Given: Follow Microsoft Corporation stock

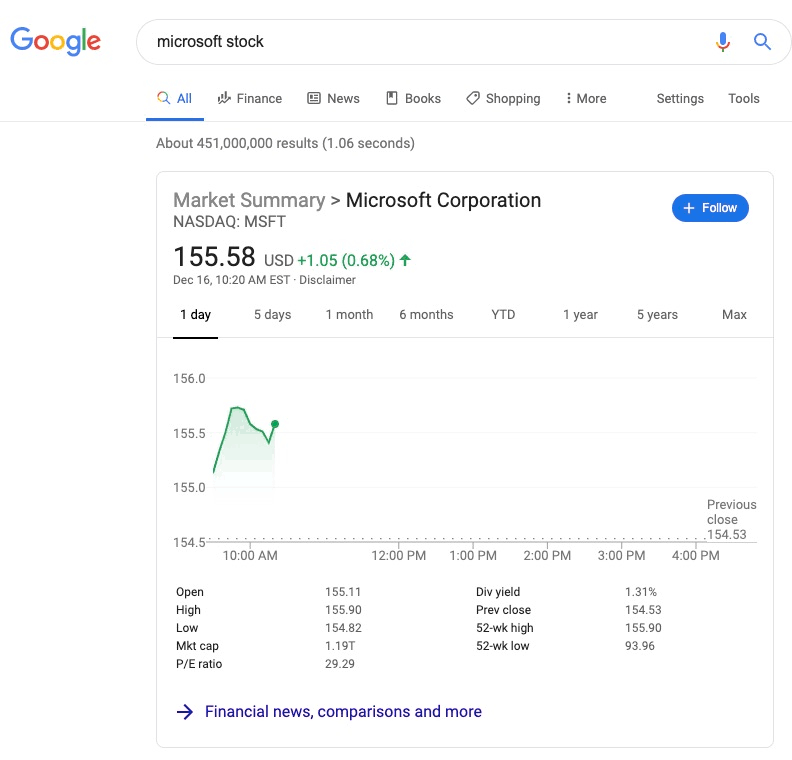Looking at the screenshot, I should pos(710,208).
